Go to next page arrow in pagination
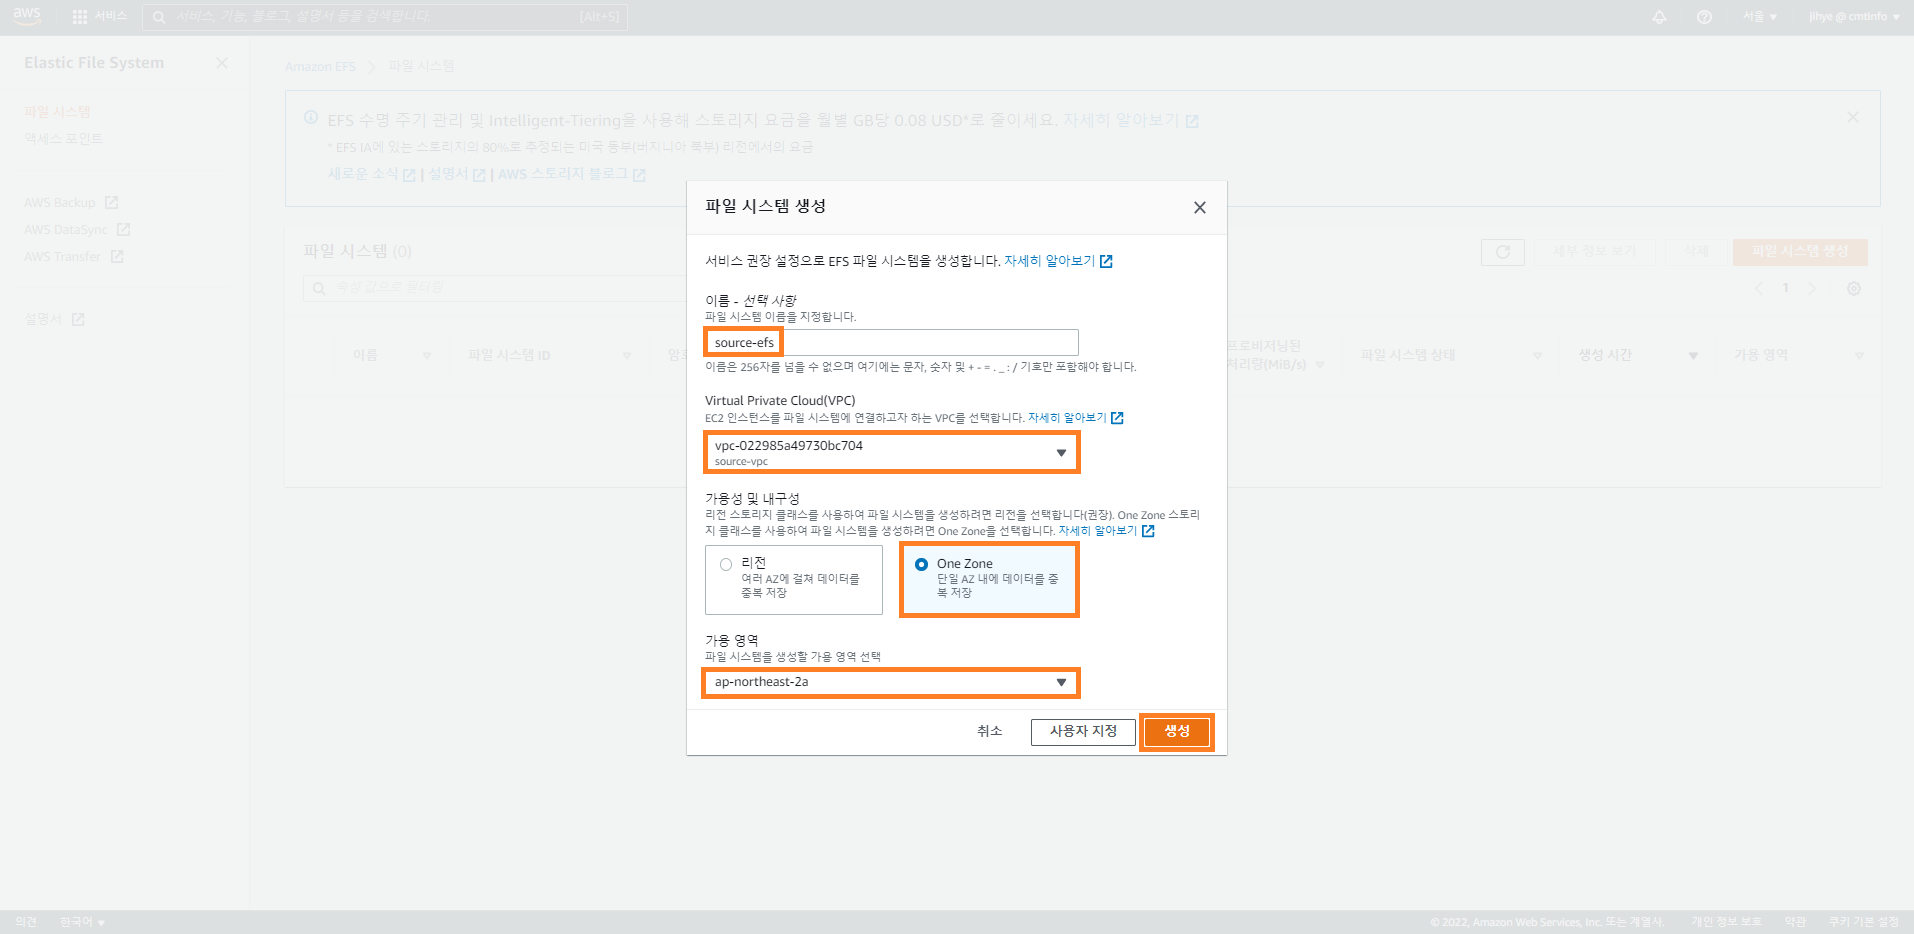Viewport: 1914px width, 934px height. pyautogui.click(x=1812, y=289)
